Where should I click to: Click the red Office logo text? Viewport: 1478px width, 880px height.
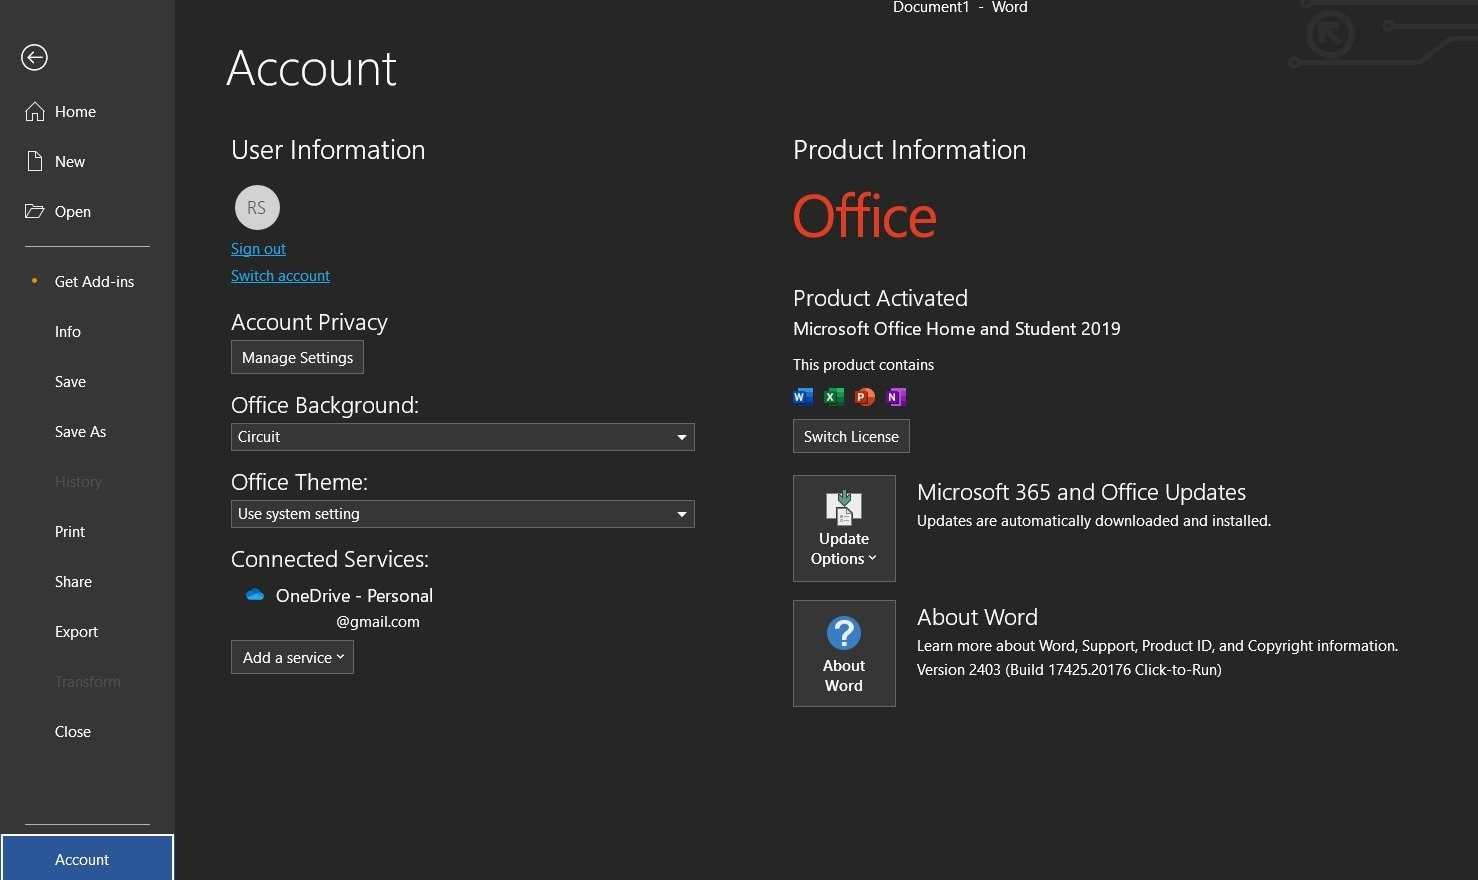coord(865,216)
